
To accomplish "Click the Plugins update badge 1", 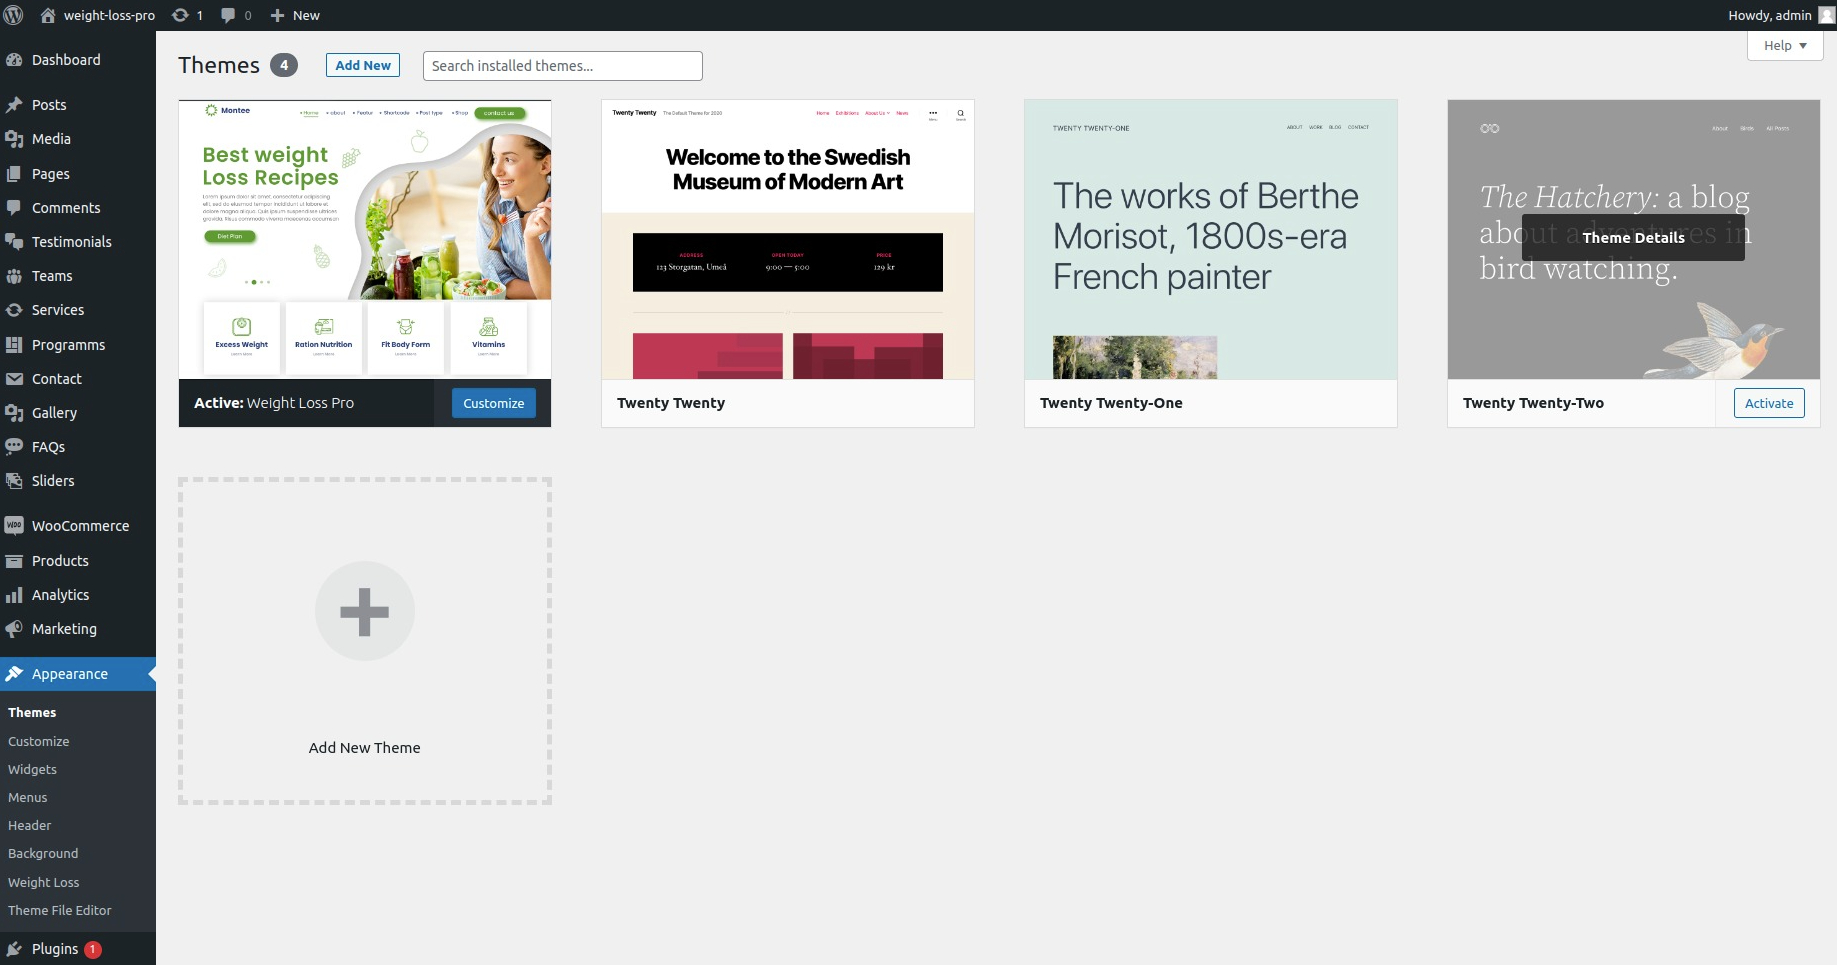I will (x=93, y=950).
